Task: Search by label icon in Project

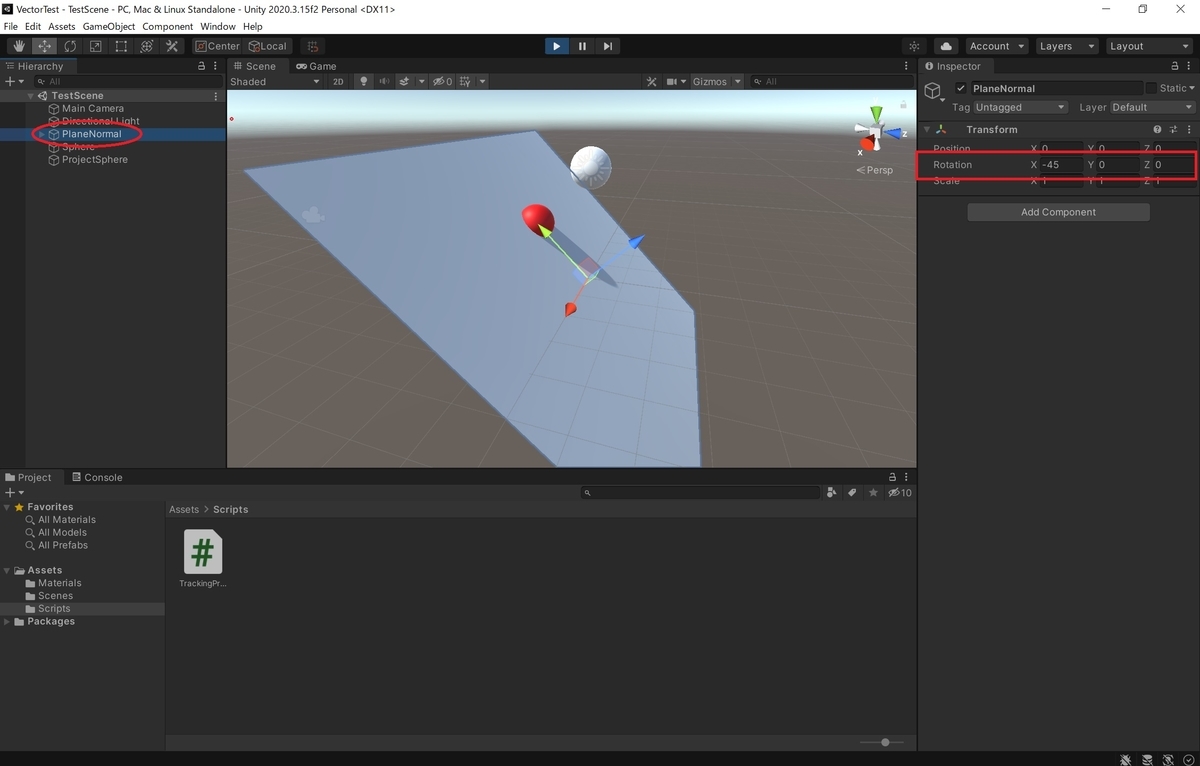Action: tap(852, 492)
